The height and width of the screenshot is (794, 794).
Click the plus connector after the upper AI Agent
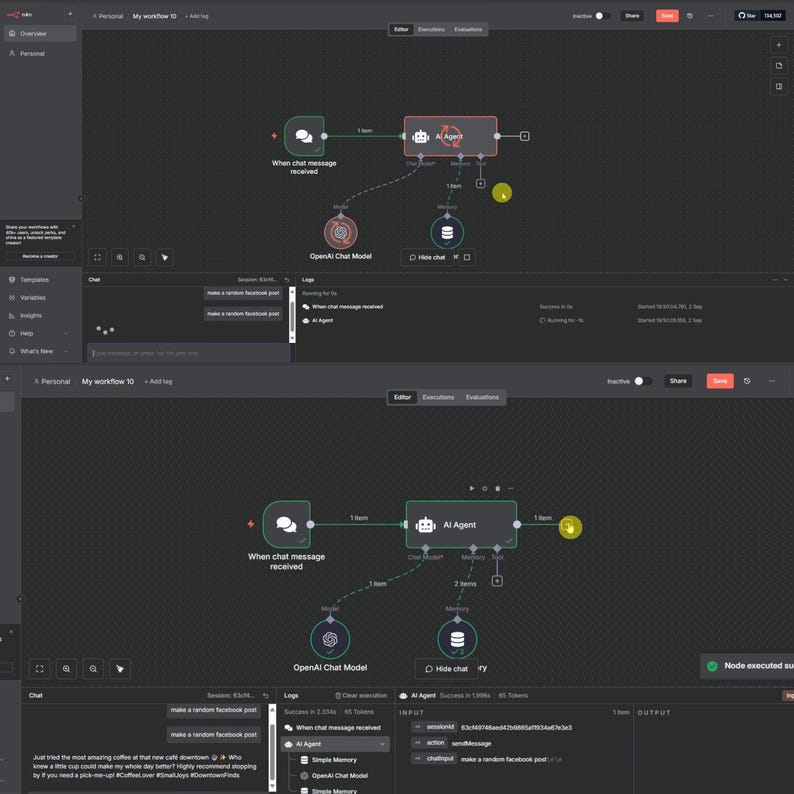click(525, 136)
